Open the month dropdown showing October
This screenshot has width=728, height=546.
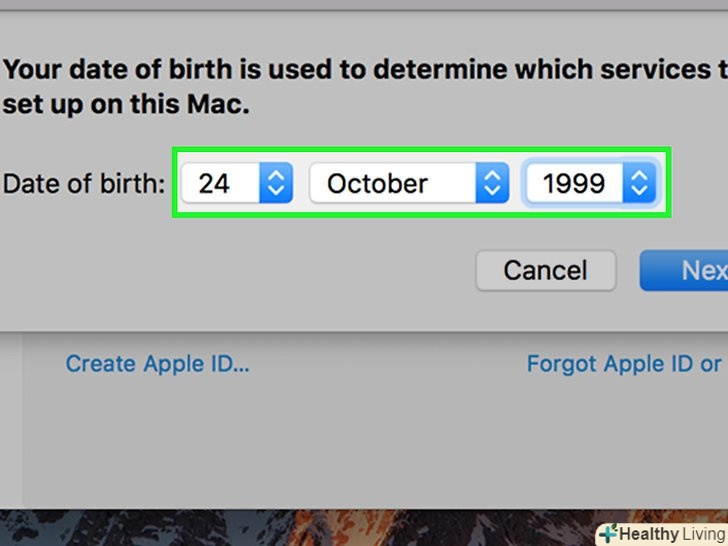pos(409,184)
